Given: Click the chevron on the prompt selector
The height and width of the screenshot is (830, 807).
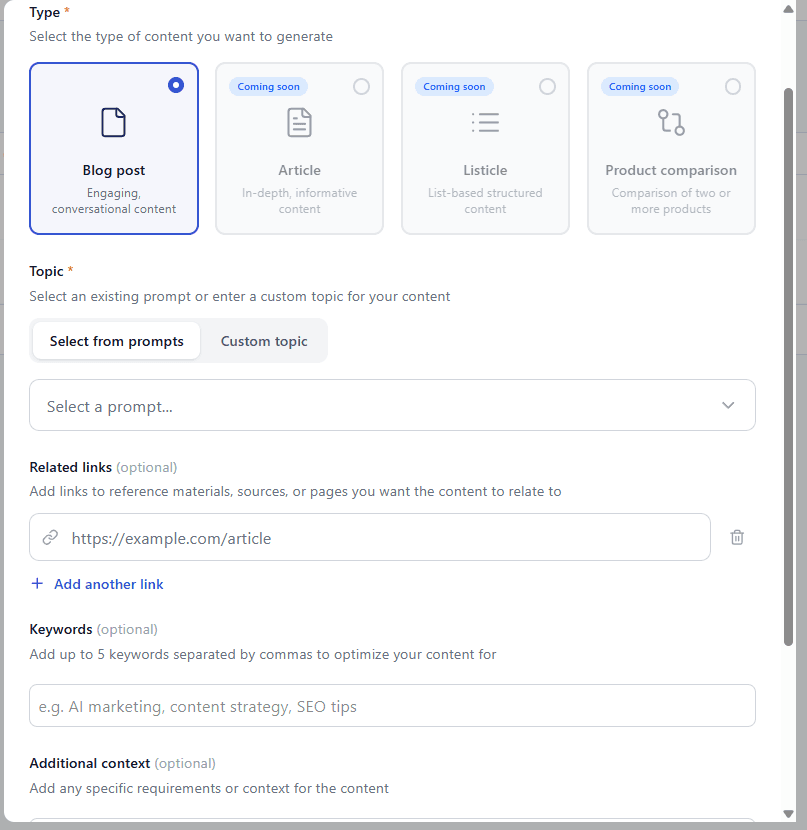Looking at the screenshot, I should point(728,404).
